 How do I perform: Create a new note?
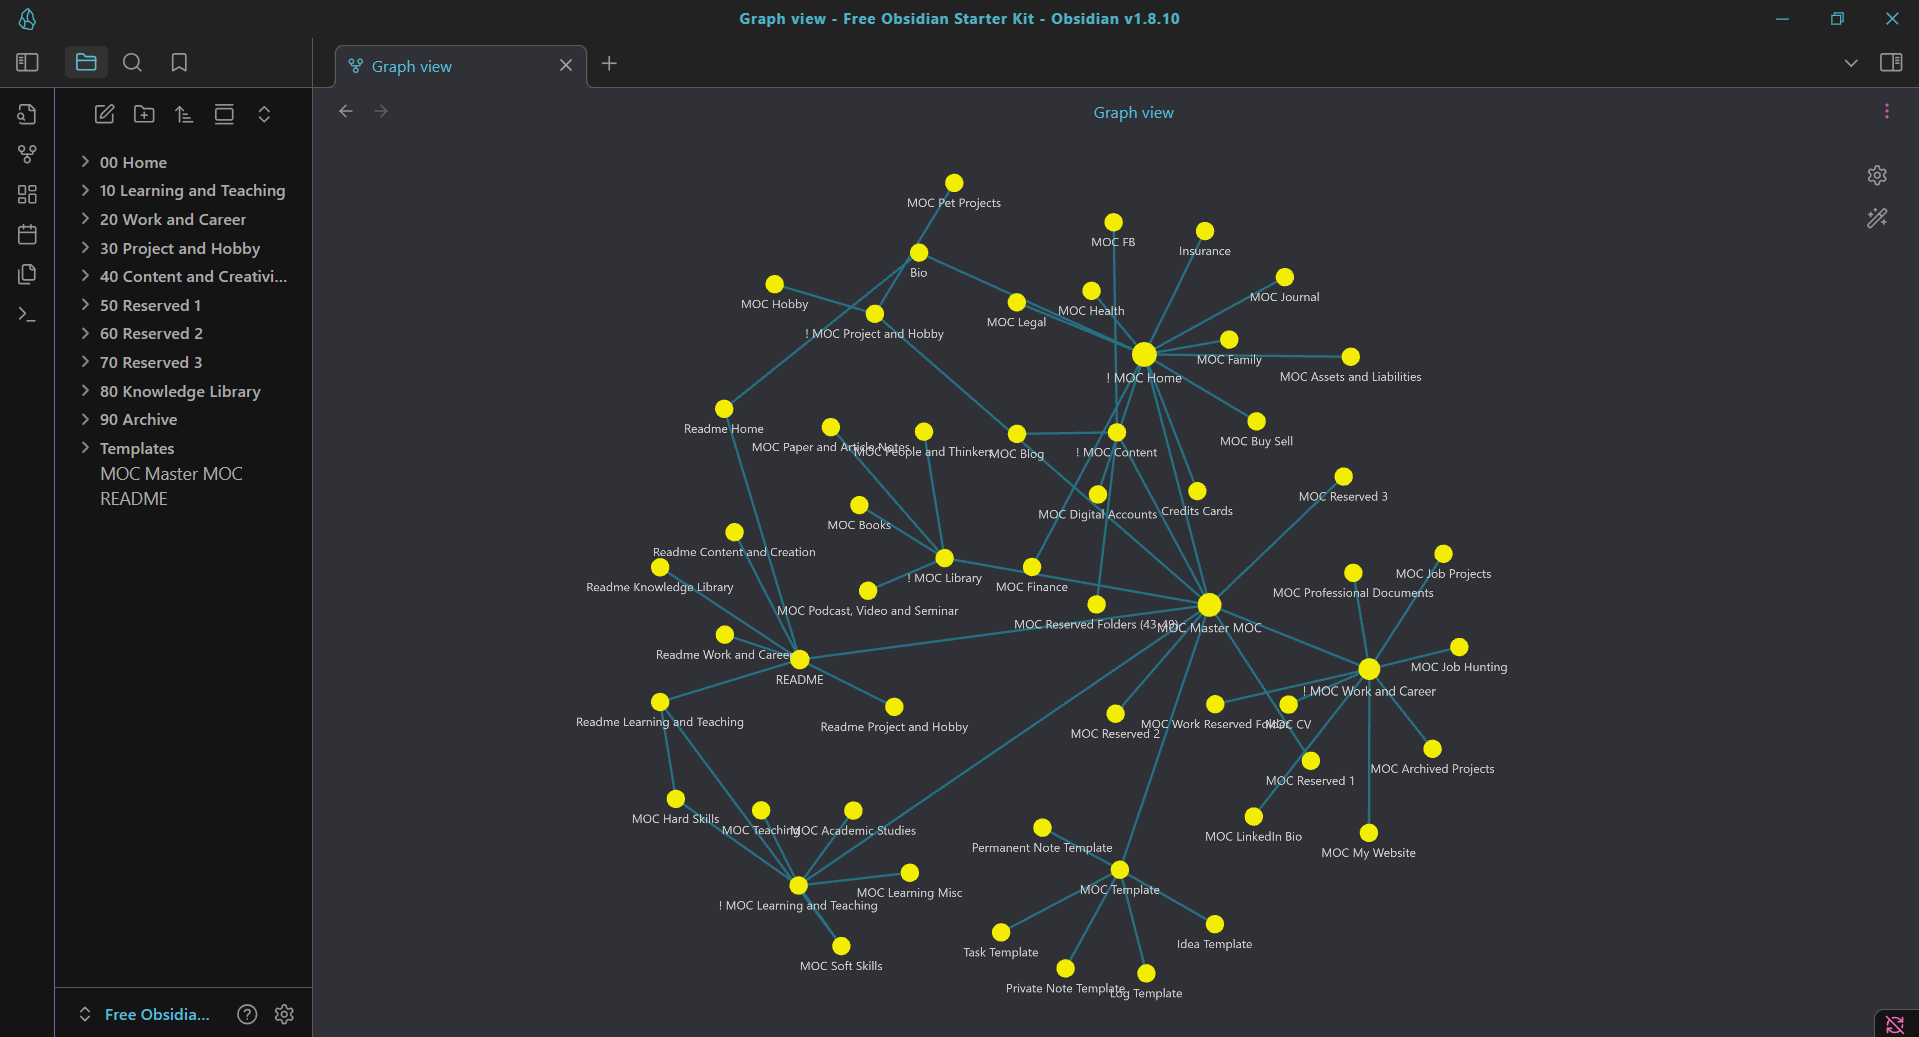(104, 114)
